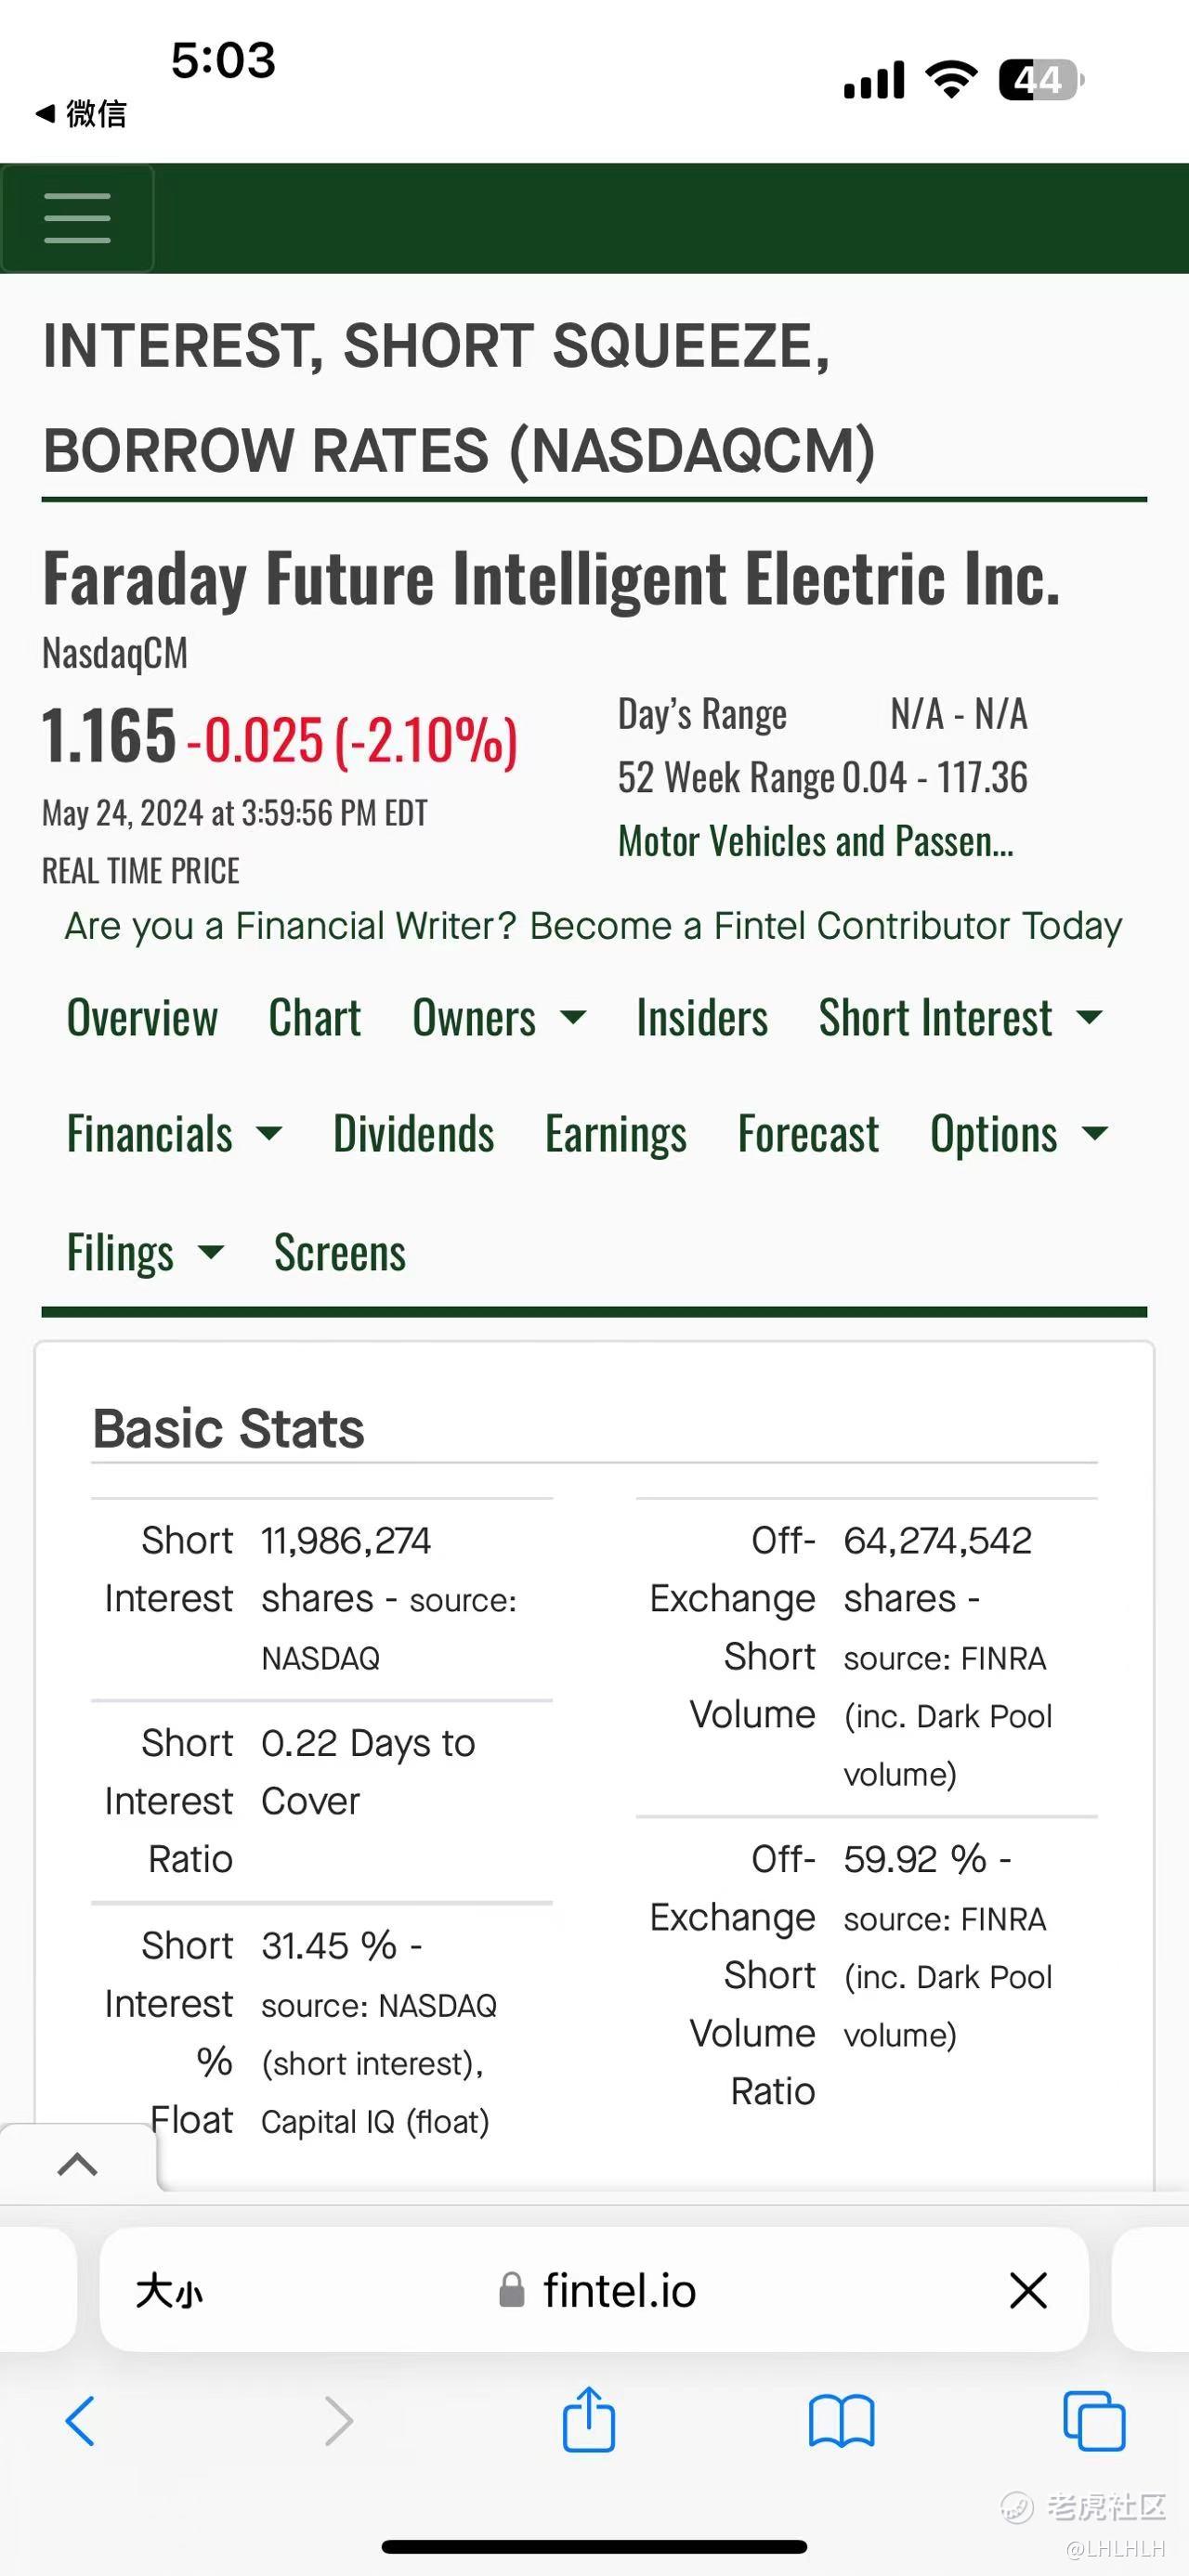The height and width of the screenshot is (2576, 1189).
Task: Tap the Safari back arrow
Action: pos(80,2421)
